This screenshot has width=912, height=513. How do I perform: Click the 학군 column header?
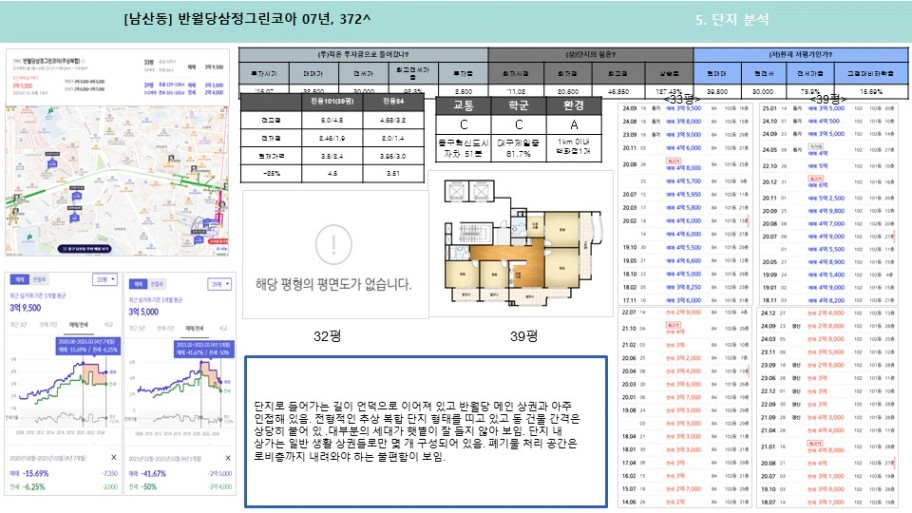click(x=518, y=106)
